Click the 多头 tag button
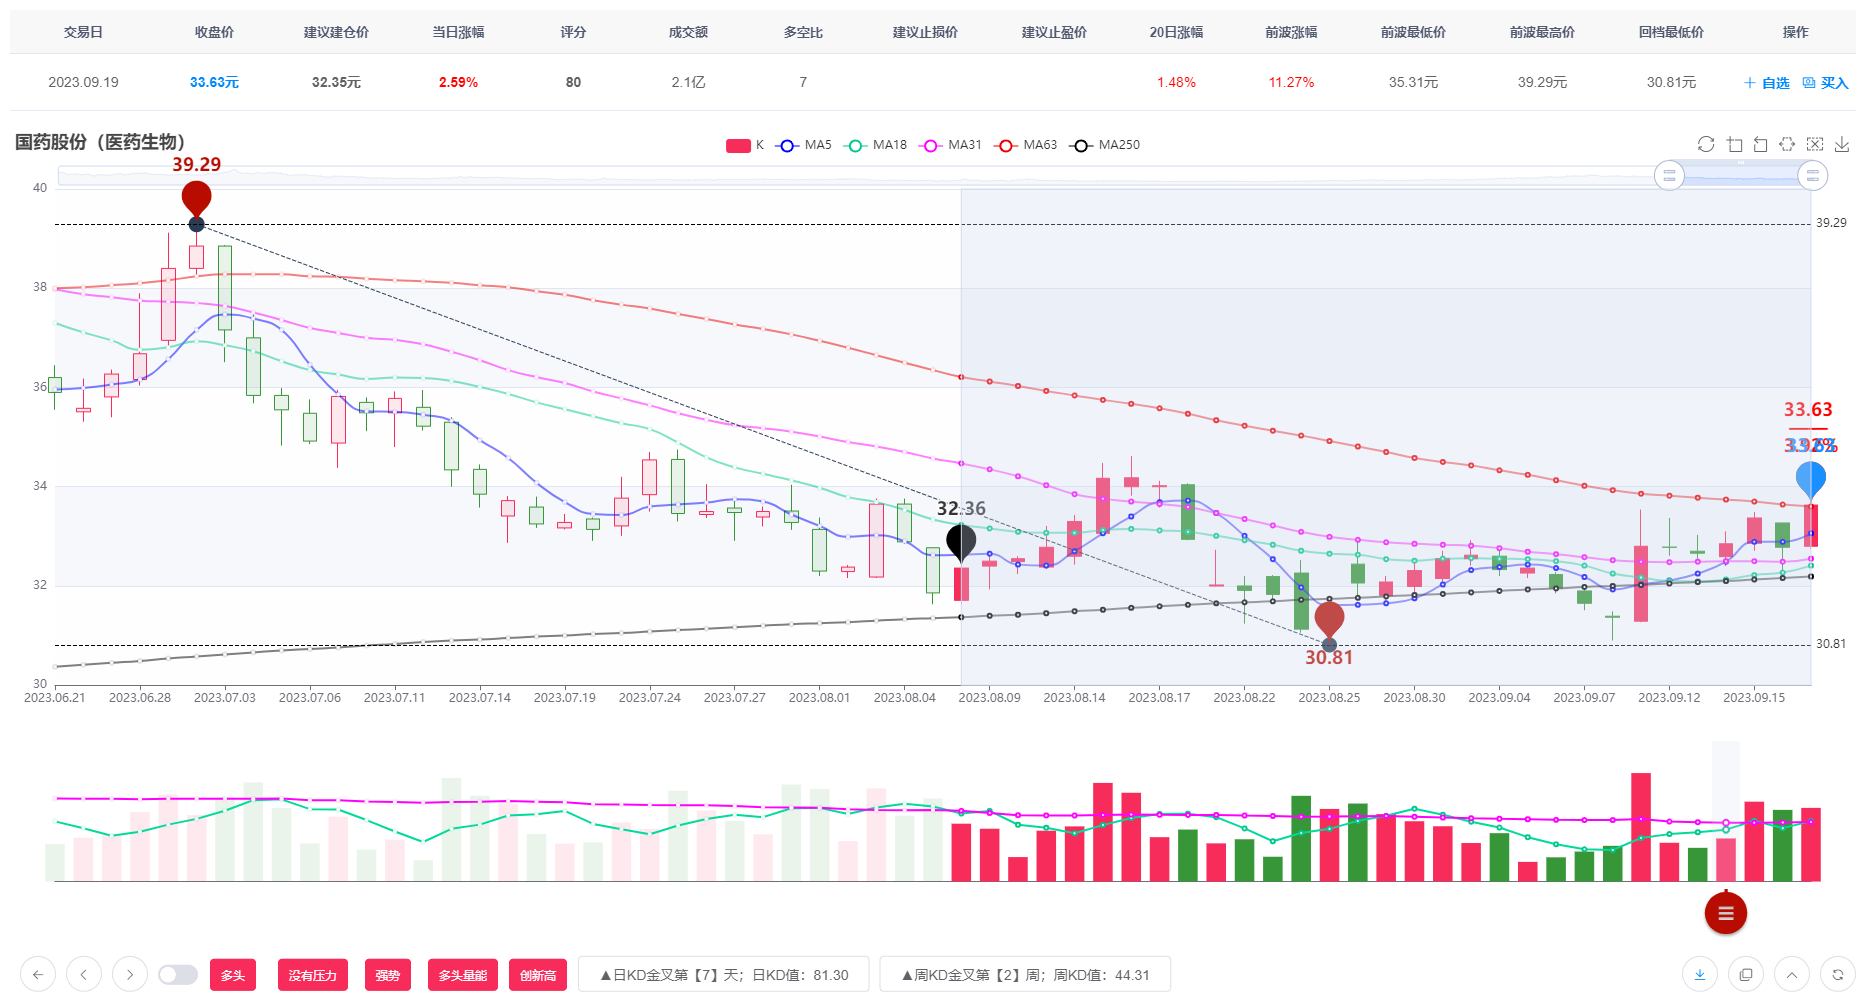1866x996 pixels. coord(233,975)
